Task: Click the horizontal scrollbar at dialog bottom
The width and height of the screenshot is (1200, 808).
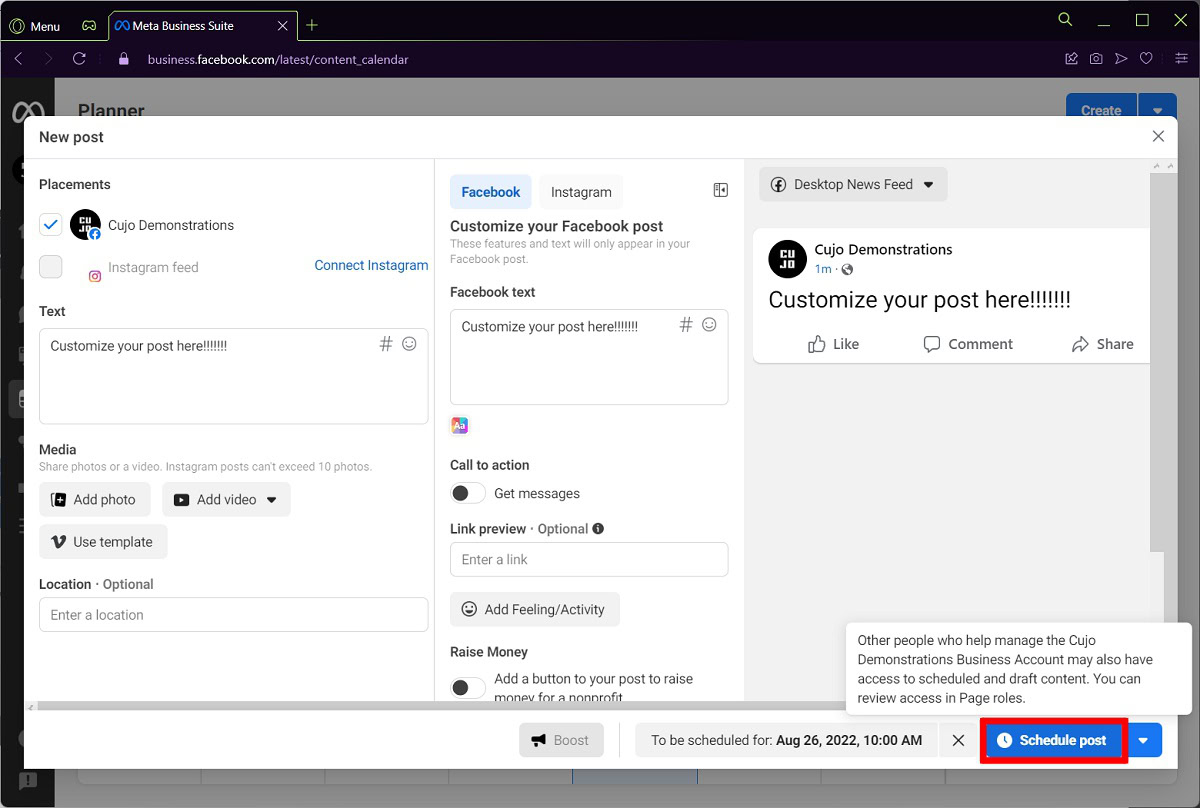Action: tap(400, 706)
